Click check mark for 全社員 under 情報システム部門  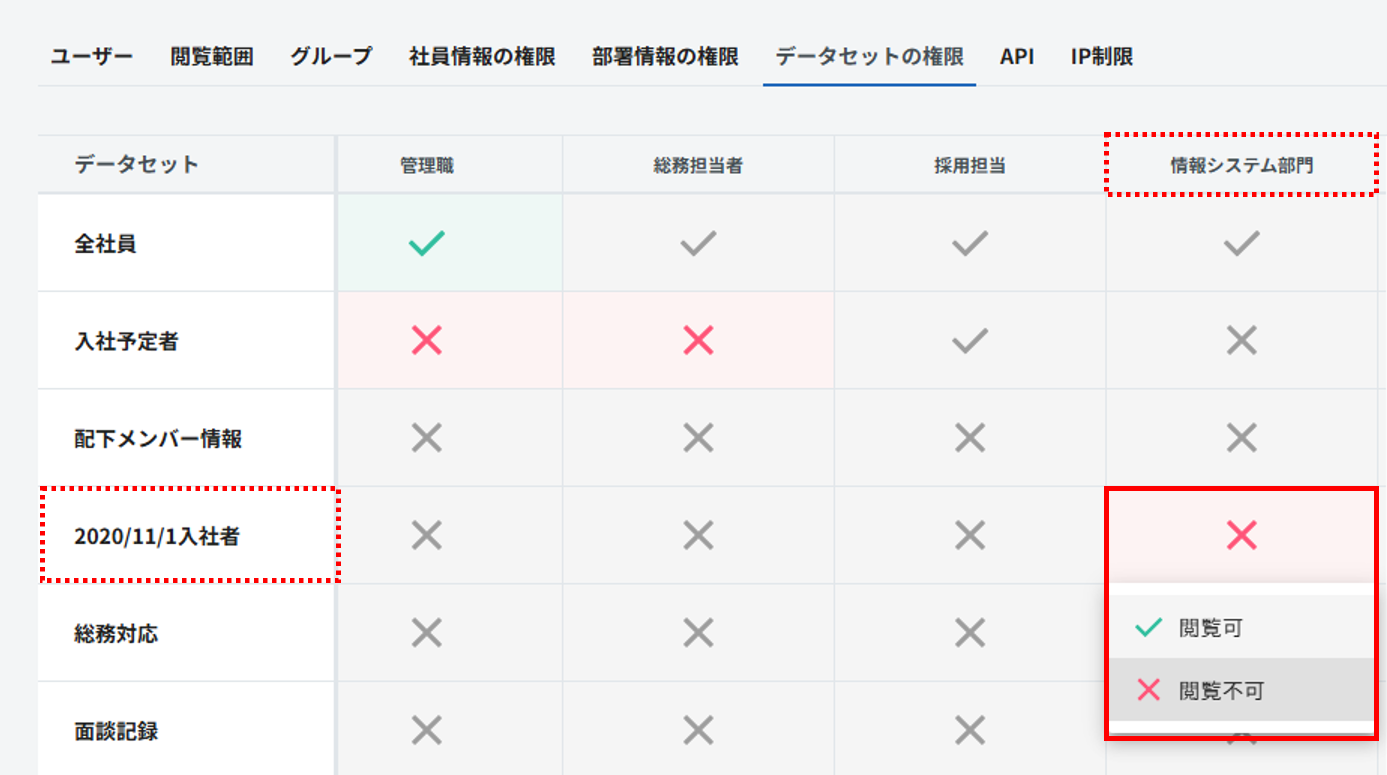(x=1241, y=243)
